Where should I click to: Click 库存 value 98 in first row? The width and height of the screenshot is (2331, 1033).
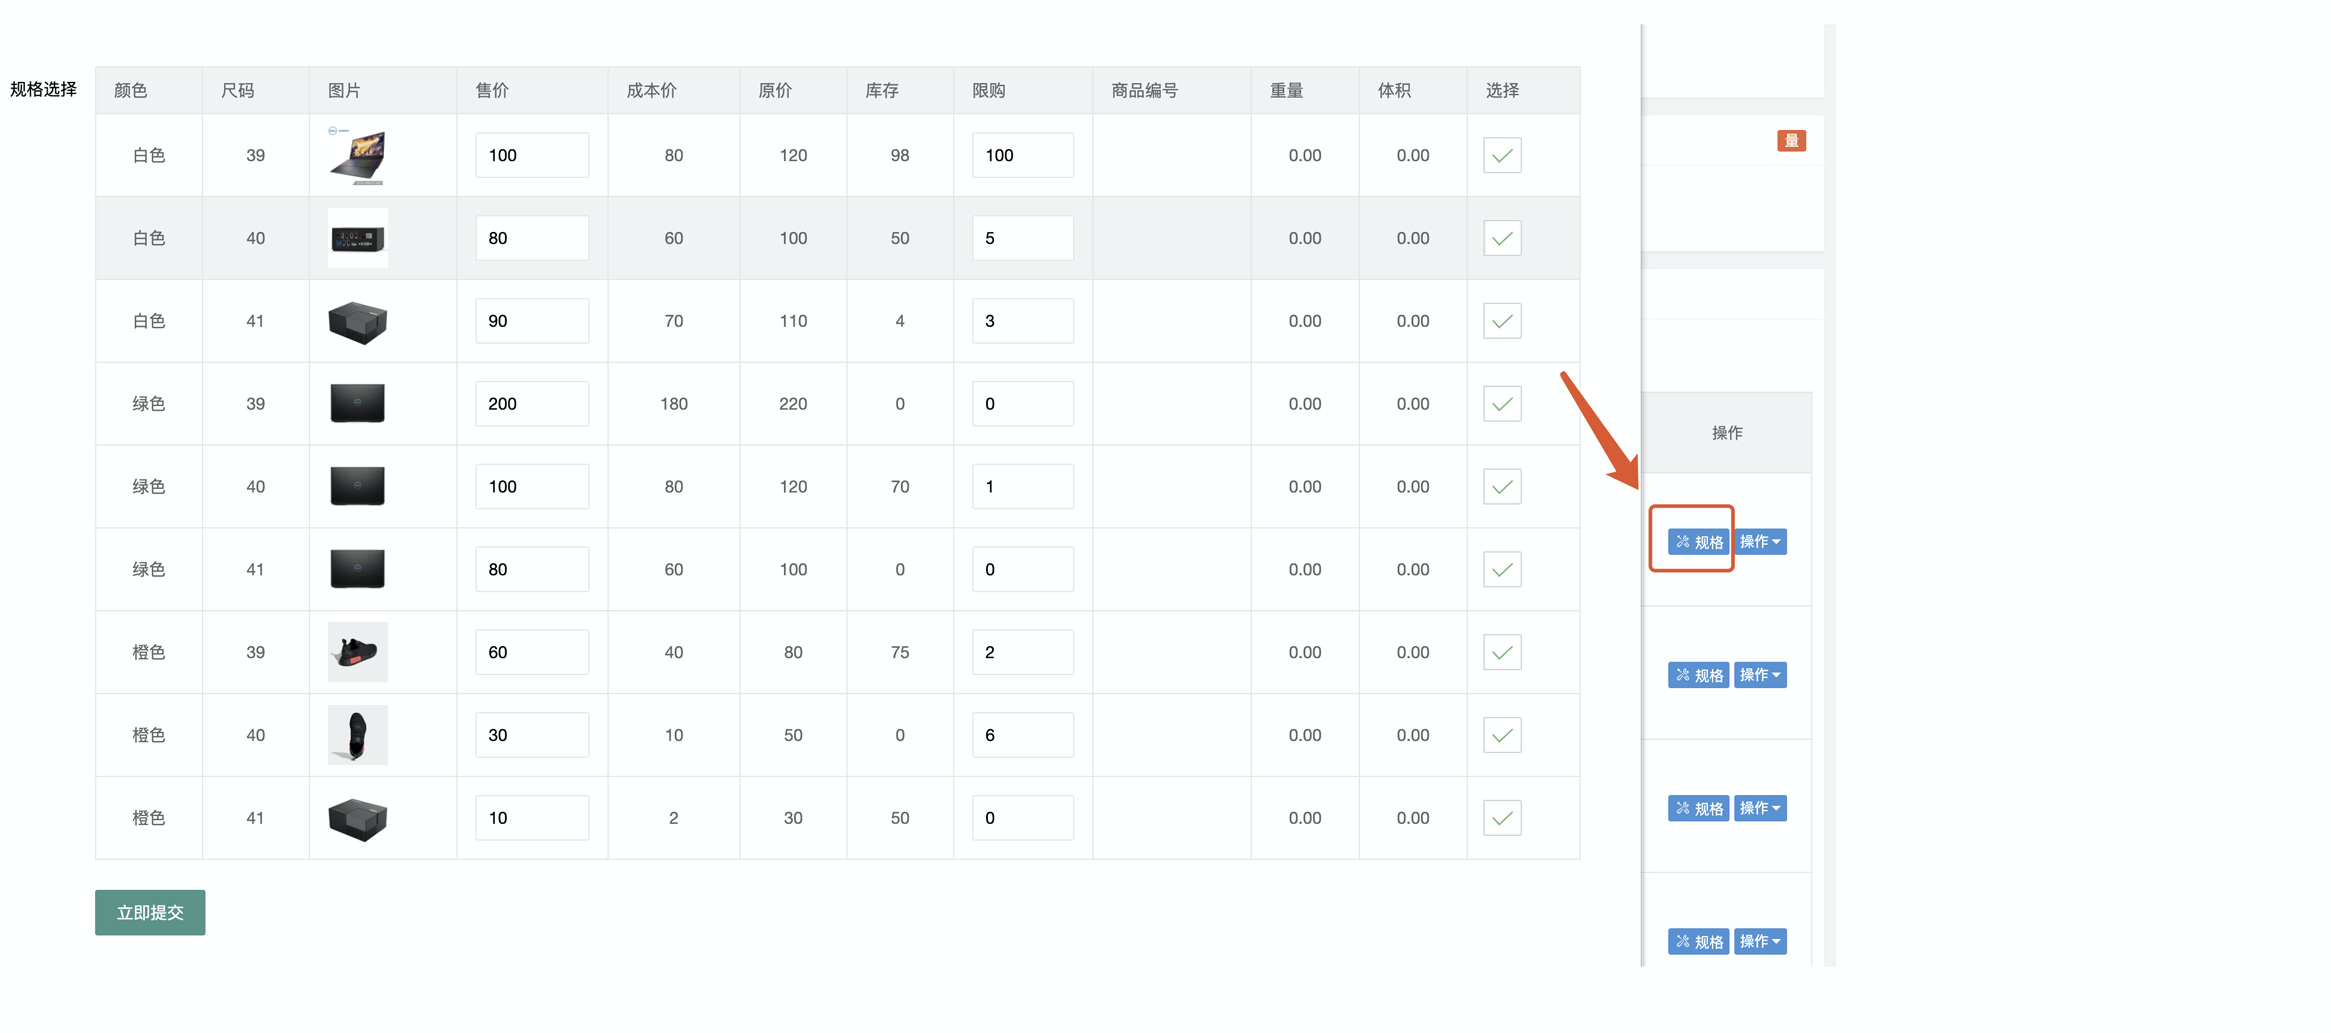pyautogui.click(x=900, y=155)
